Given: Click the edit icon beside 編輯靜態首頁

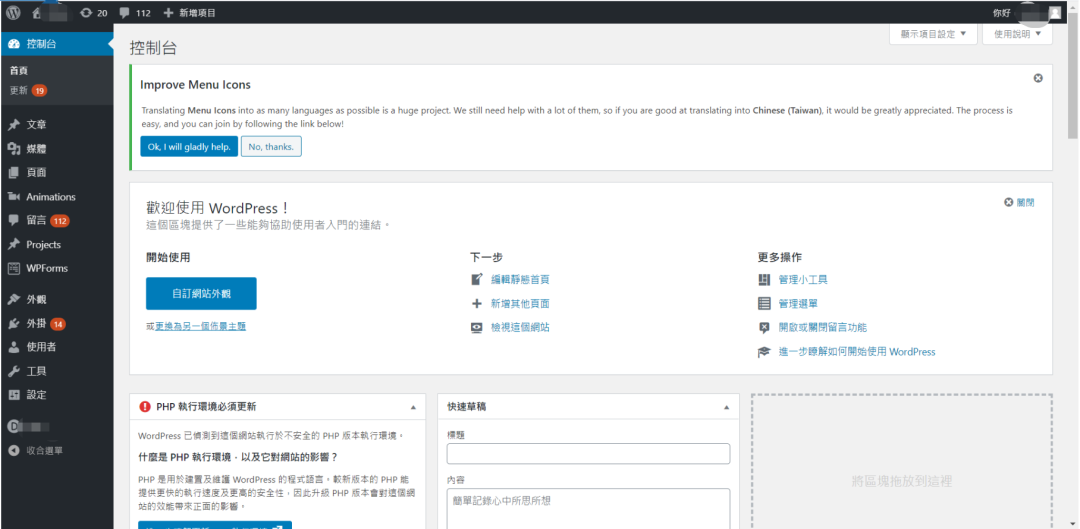Looking at the screenshot, I should [x=477, y=280].
